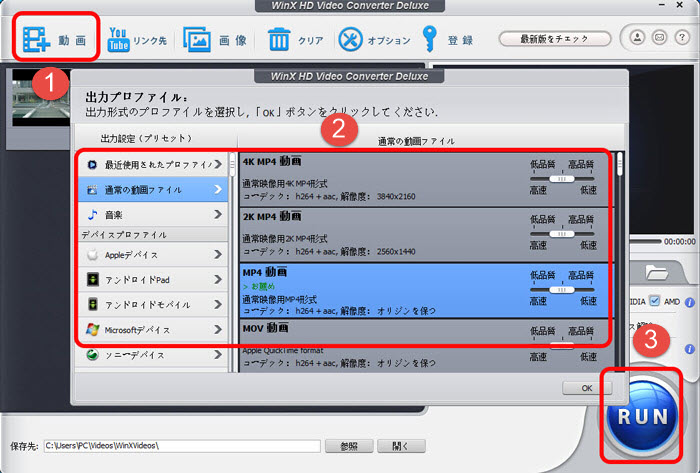The width and height of the screenshot is (700, 473).
Task: Click the お薦め recommended label
Action: coord(258,286)
